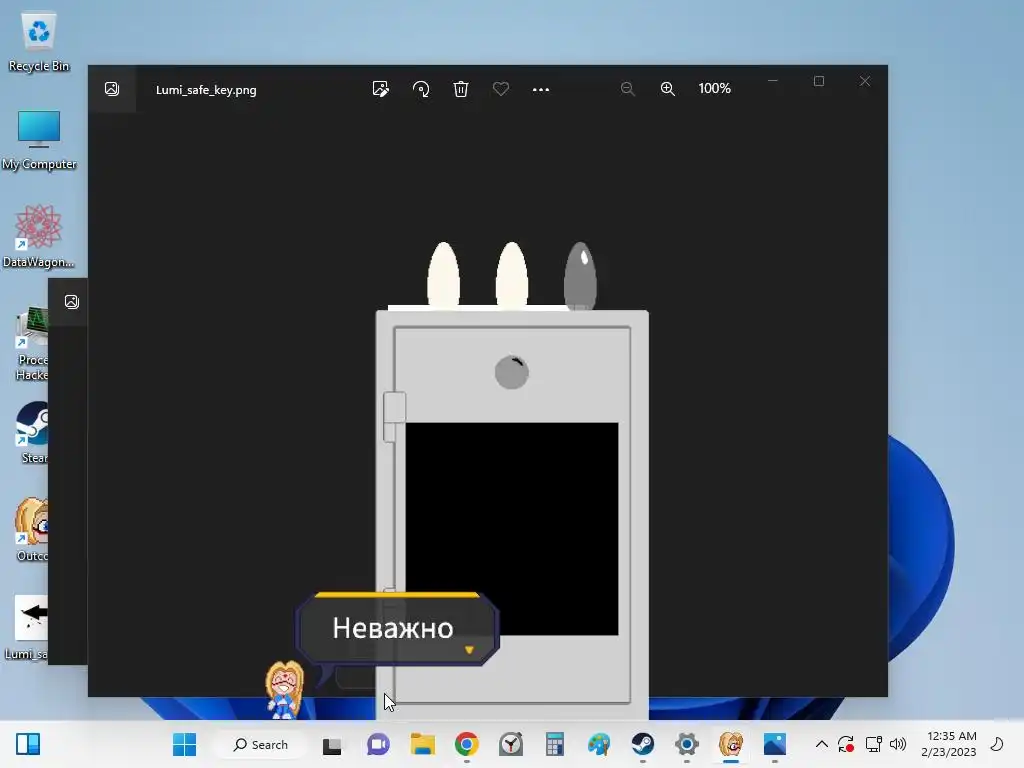Rotate the image using the rotate icon

click(421, 89)
